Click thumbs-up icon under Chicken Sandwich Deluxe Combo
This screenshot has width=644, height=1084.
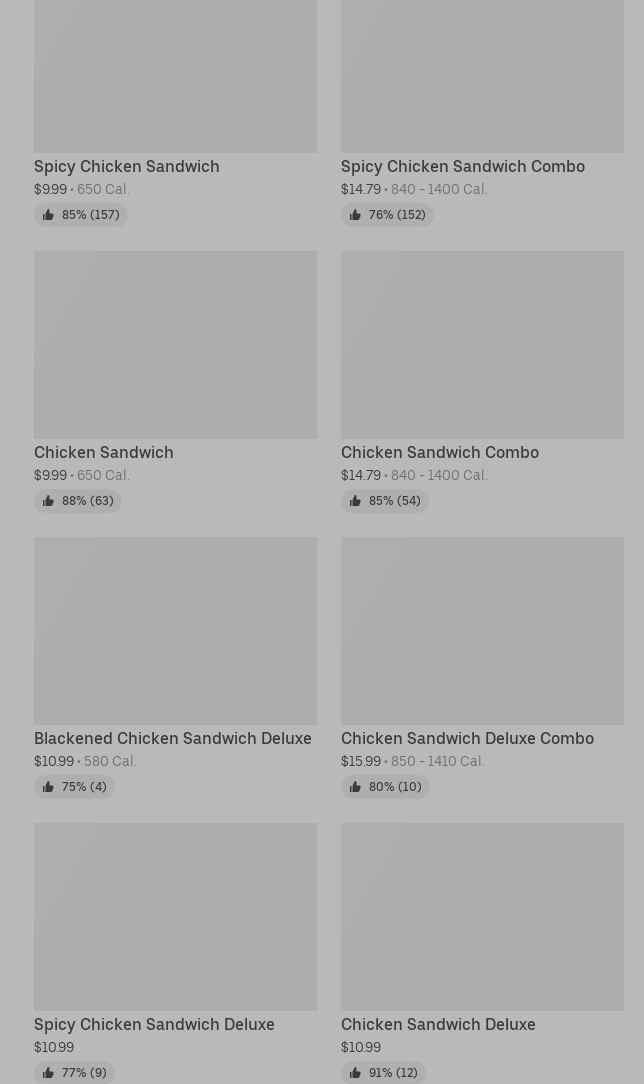[355, 787]
